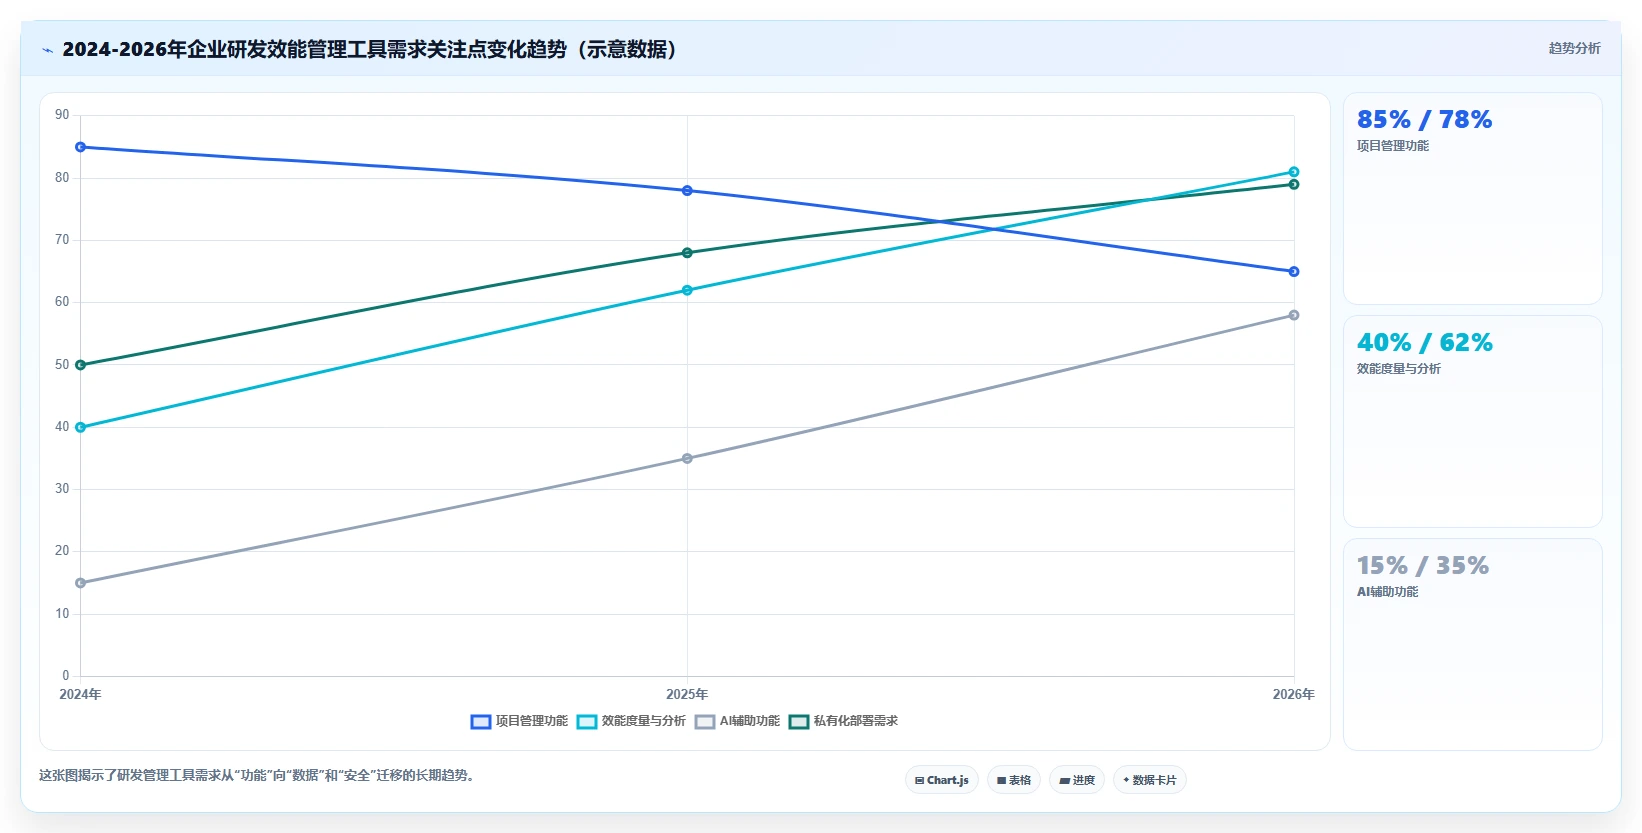Viewport: 1642px width, 833px height.
Task: Click the 0 y-axis label
Action: tap(65, 676)
